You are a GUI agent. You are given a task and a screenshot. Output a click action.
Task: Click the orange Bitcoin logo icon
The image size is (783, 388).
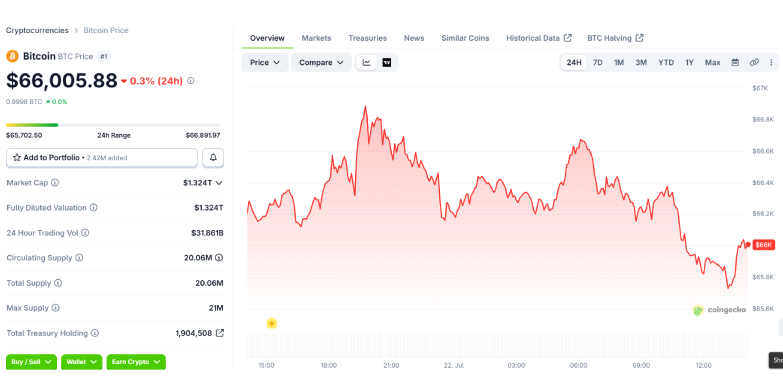(12, 56)
